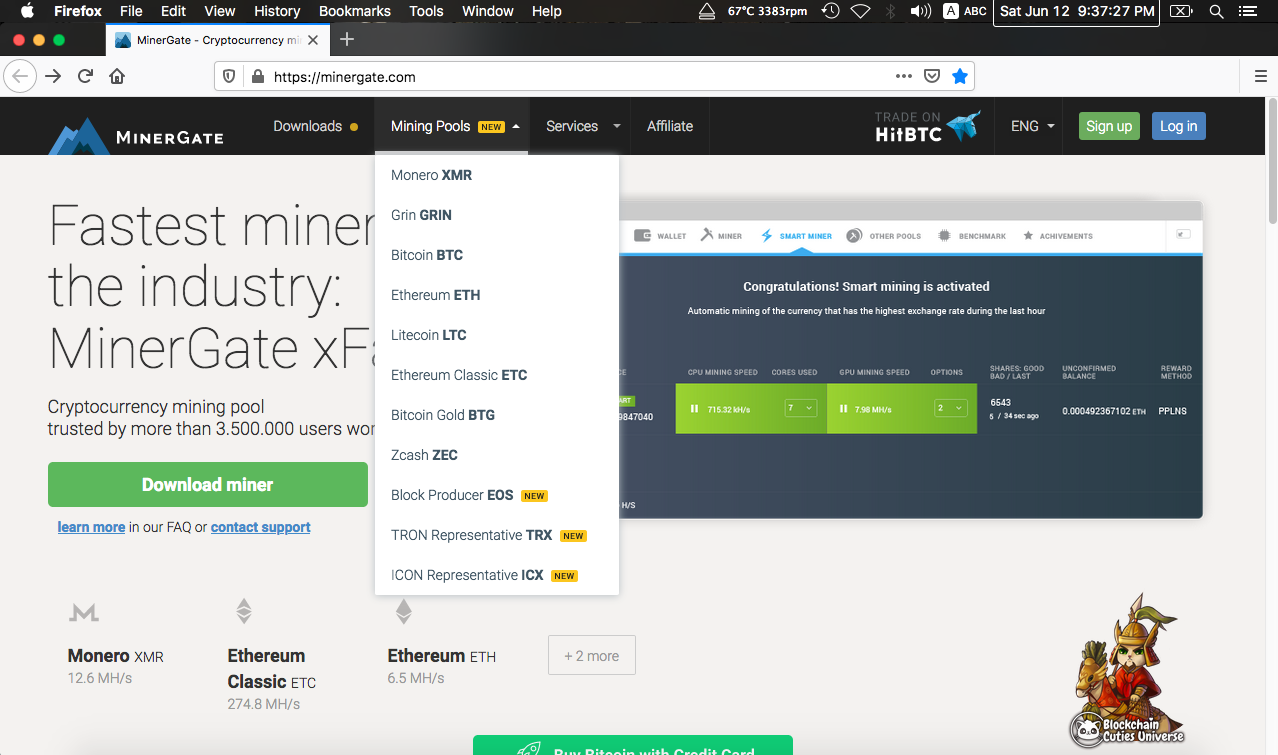
Task: Select Ethereum ETH mining pool
Action: (497, 295)
